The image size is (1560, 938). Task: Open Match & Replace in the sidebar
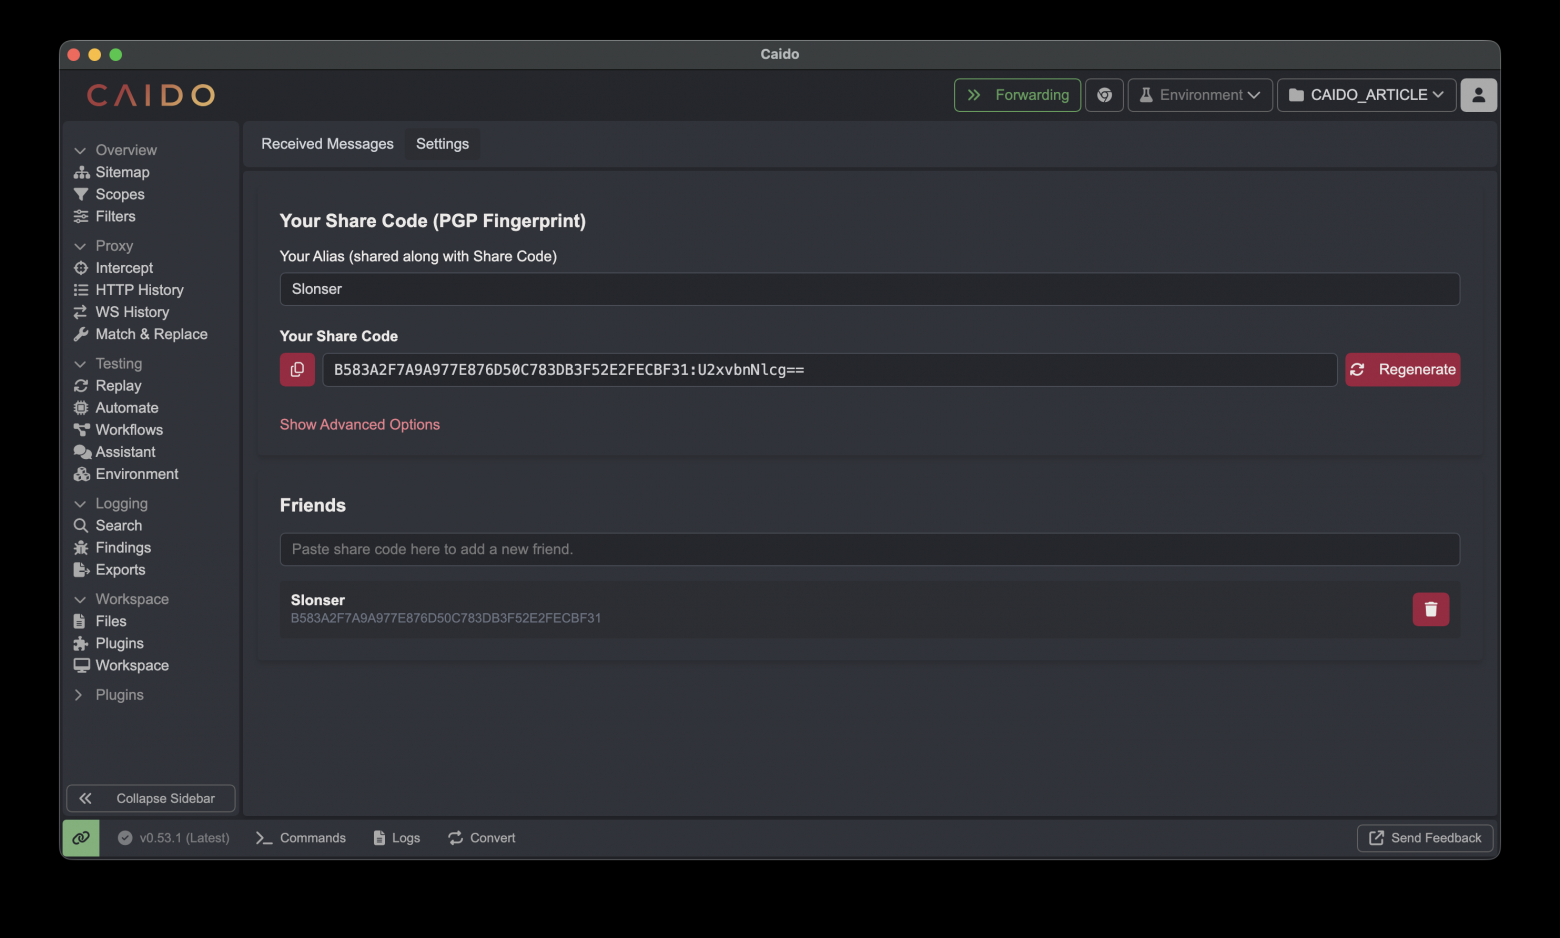point(151,334)
